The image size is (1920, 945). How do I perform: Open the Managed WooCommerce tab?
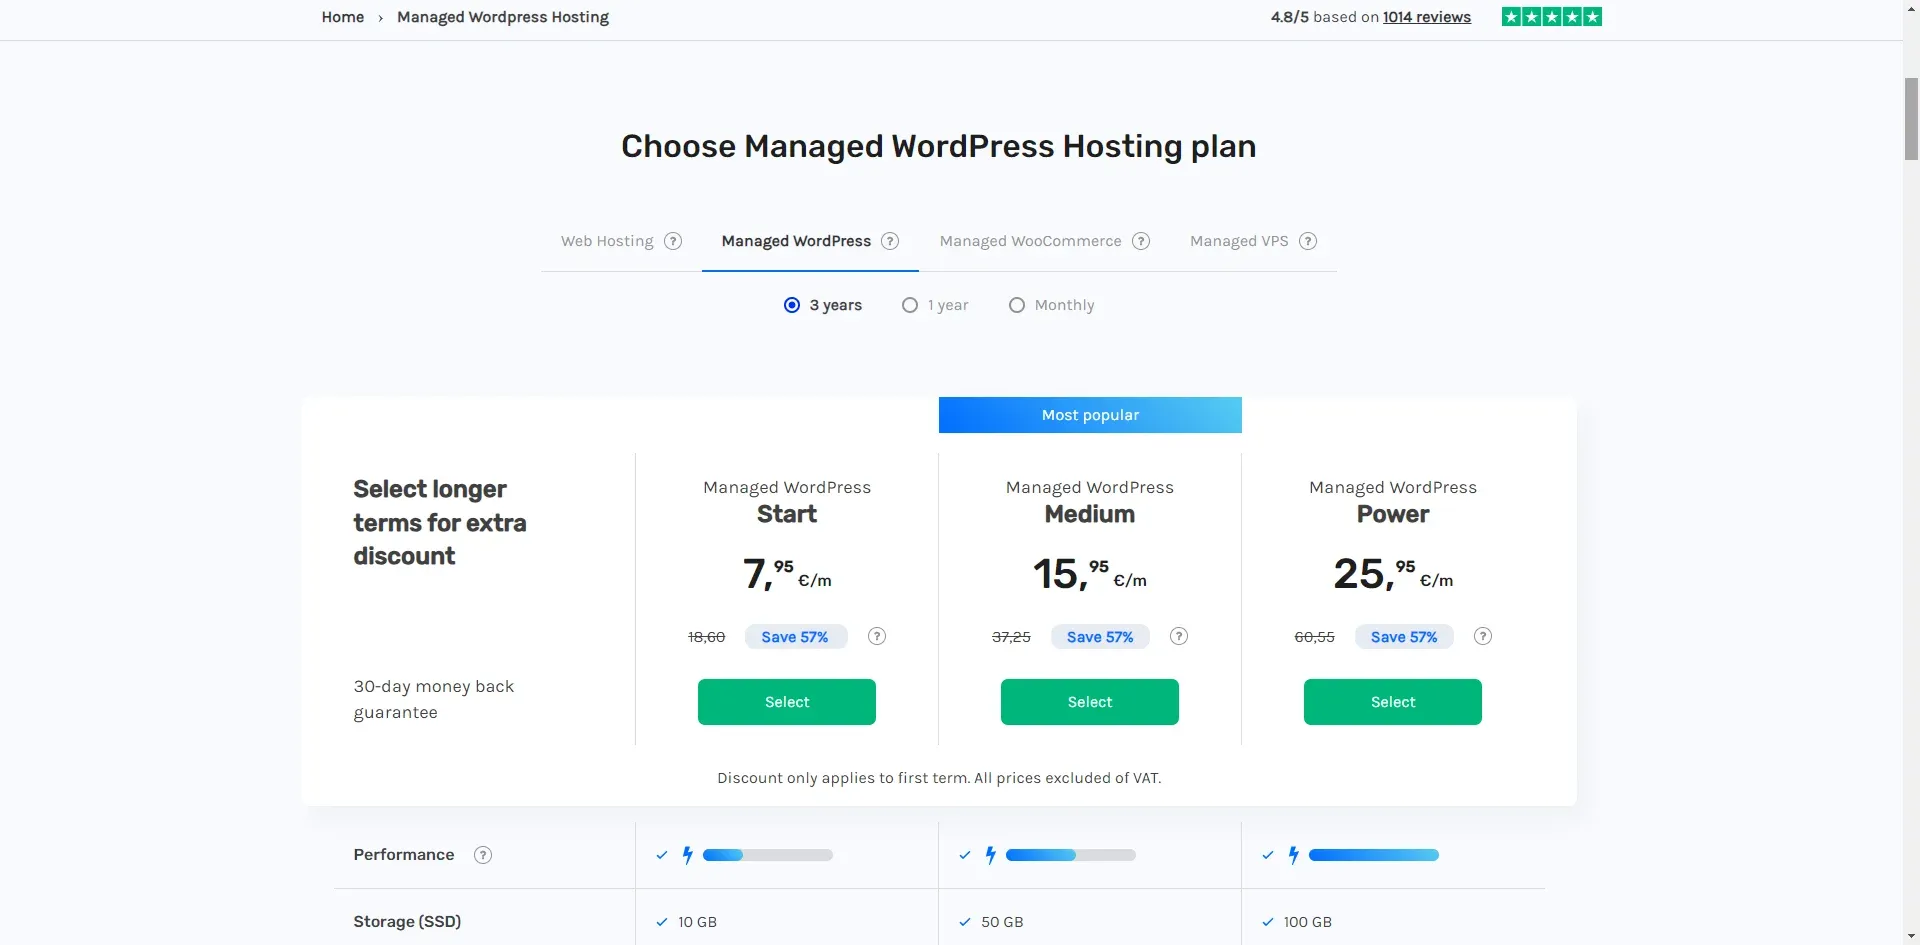[1030, 241]
